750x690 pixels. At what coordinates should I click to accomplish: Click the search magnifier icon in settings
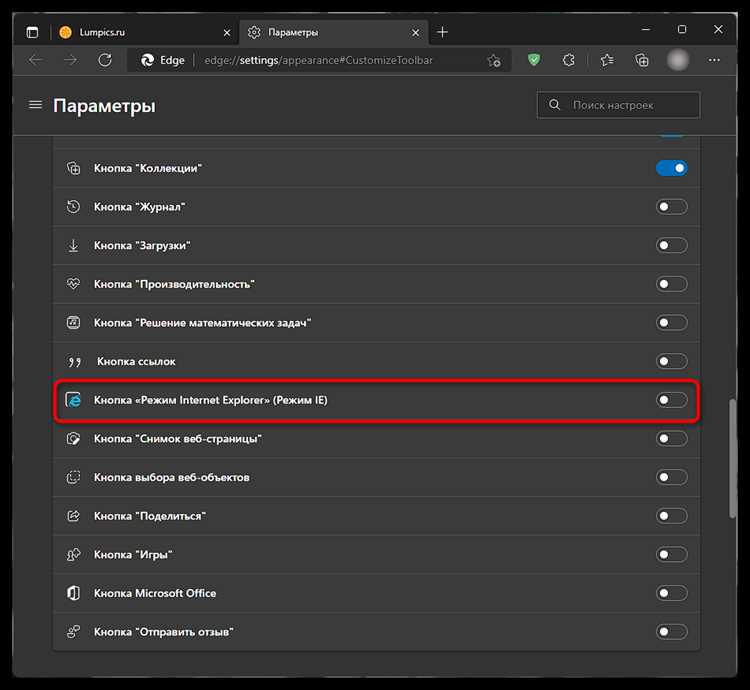point(554,104)
